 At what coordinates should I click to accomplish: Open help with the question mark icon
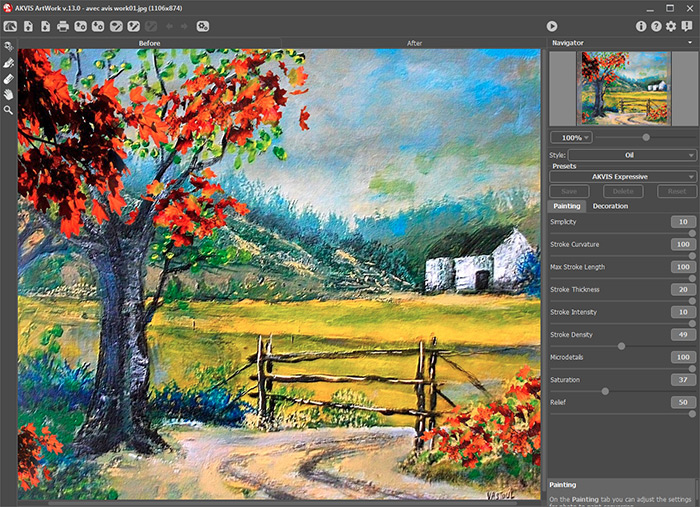[x=656, y=26]
